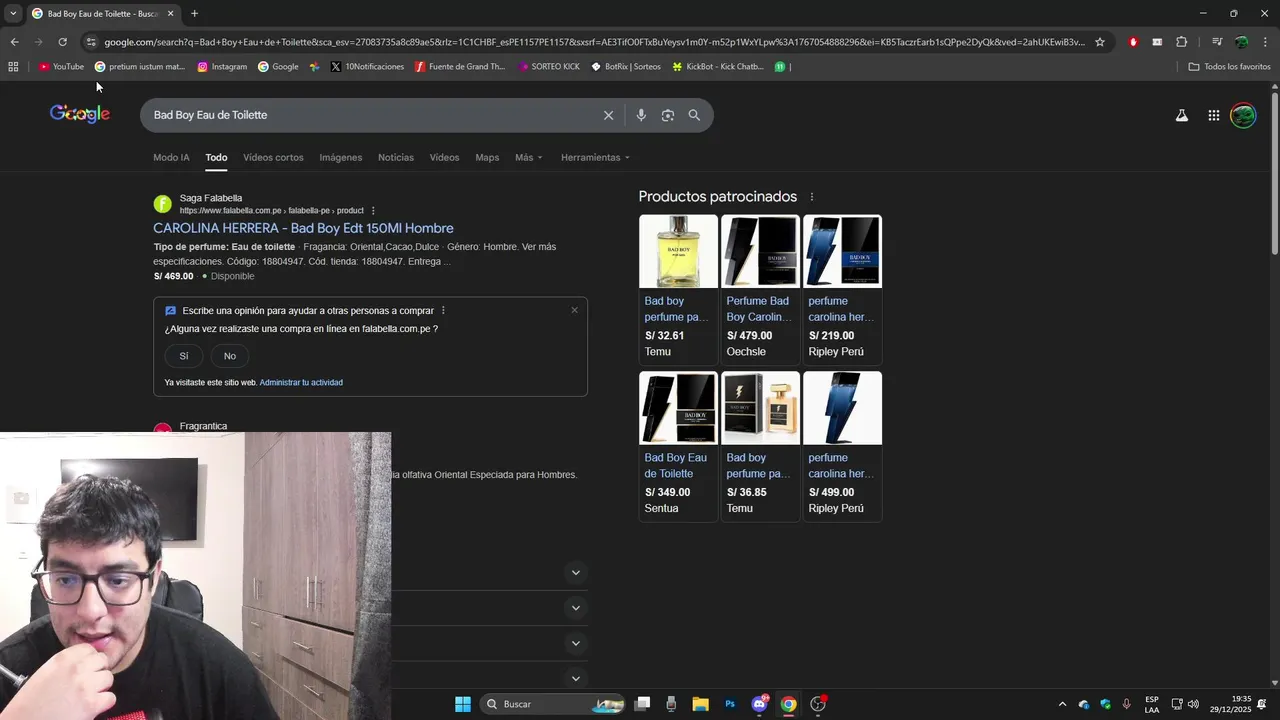Open the notifications bell in the tray

[x=1262, y=705]
